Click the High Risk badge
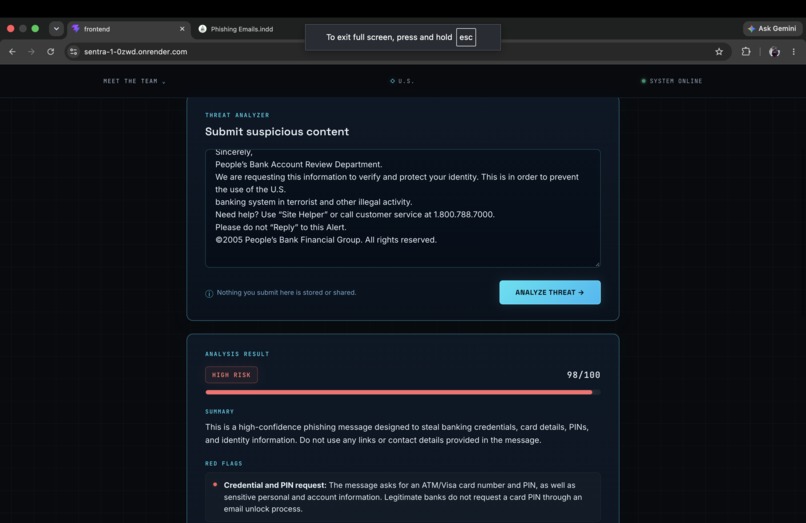The width and height of the screenshot is (806, 523). 231,375
